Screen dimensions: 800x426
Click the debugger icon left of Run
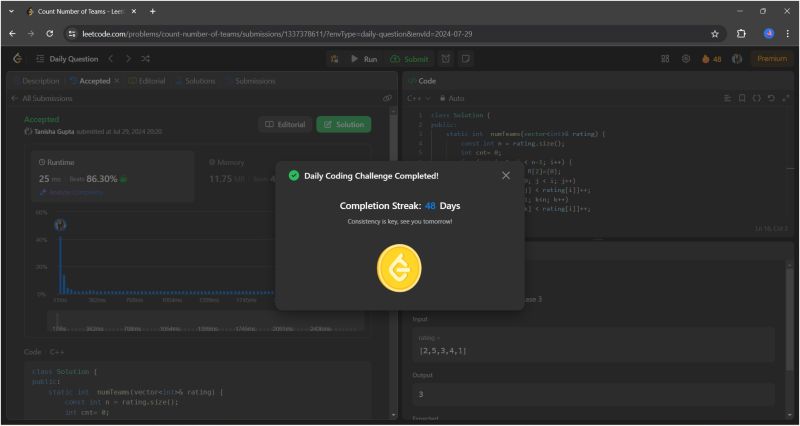tap(335, 59)
